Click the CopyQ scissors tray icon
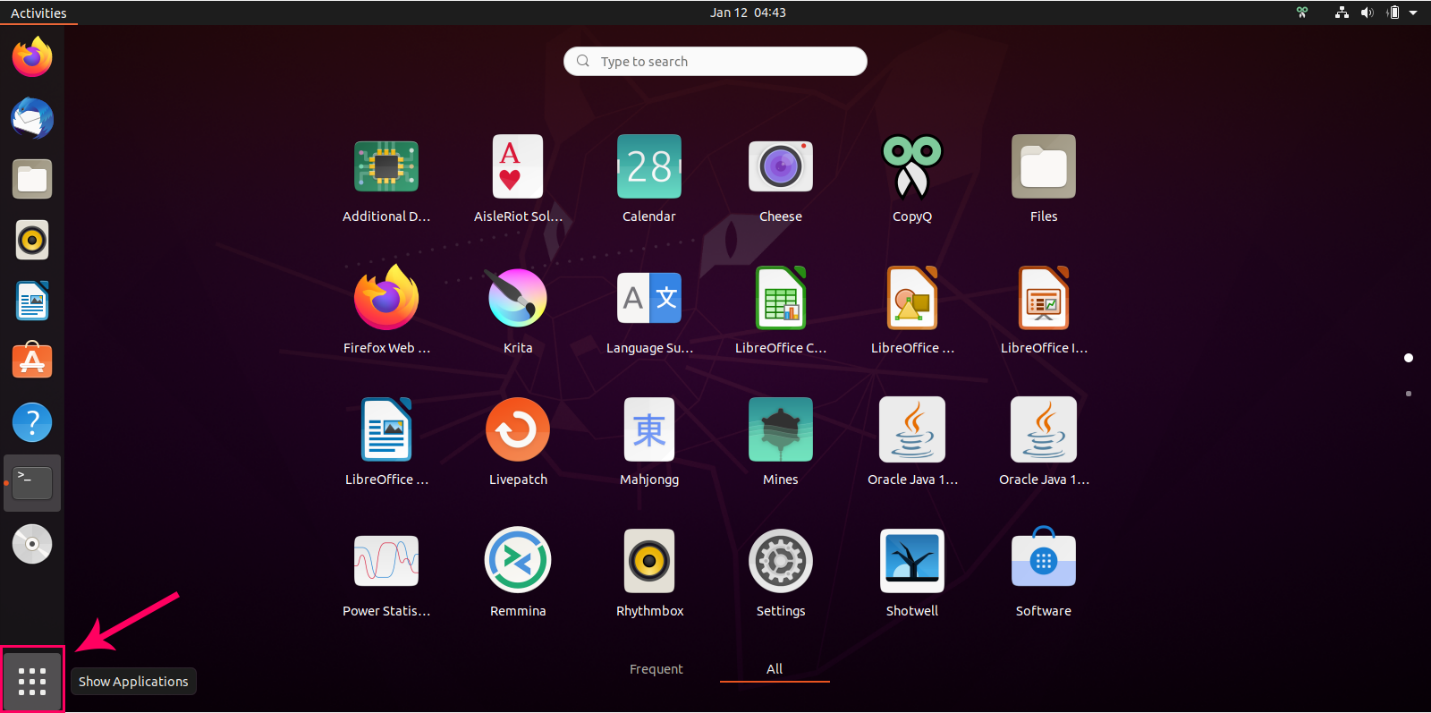Viewport: 1431px width, 713px height. point(1302,13)
